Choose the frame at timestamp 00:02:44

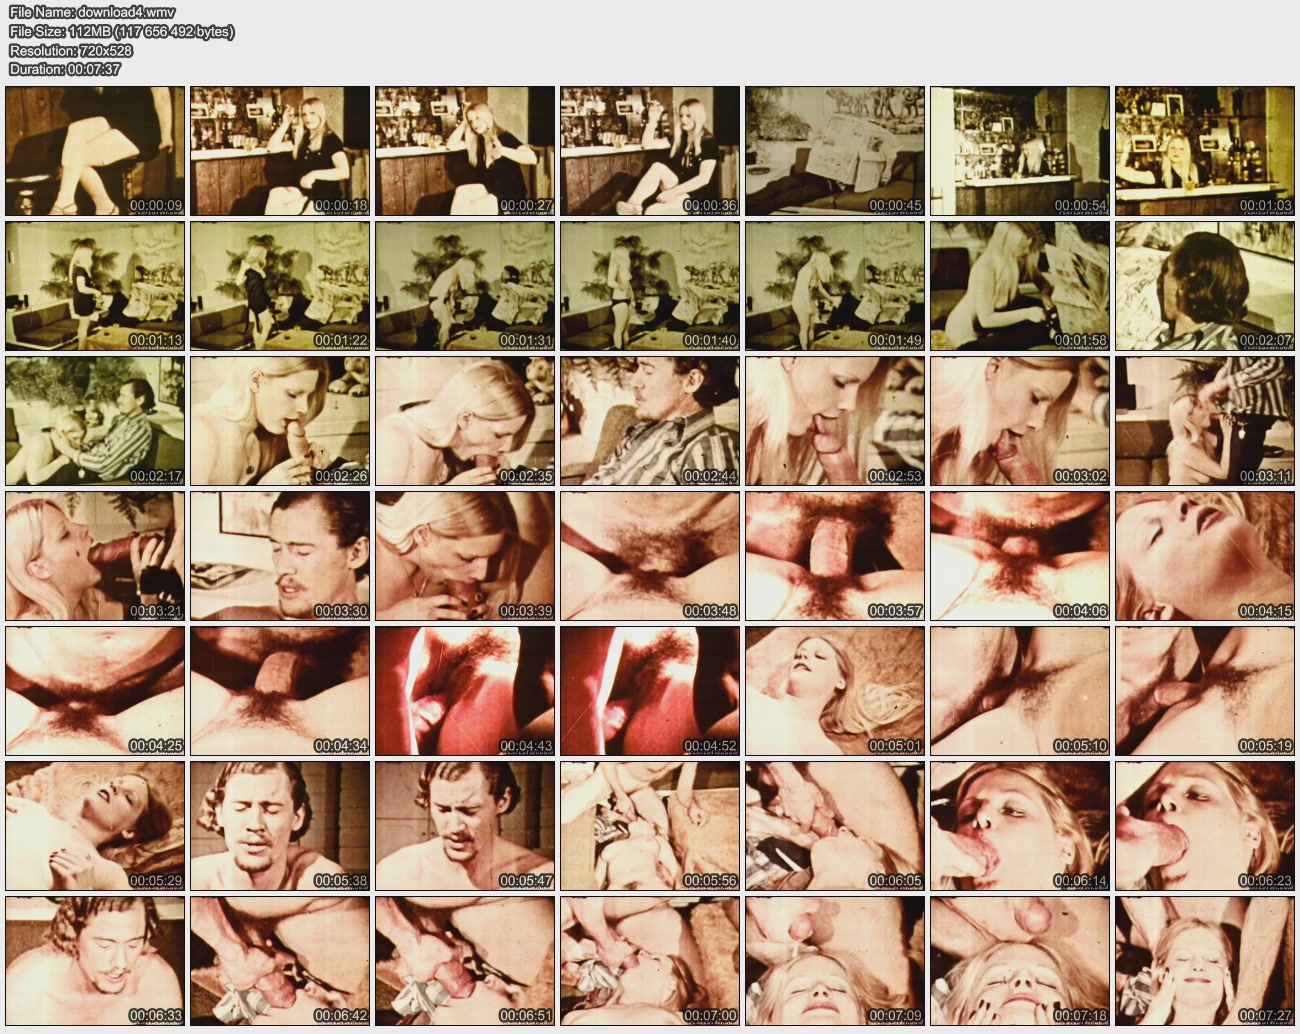tap(650, 421)
